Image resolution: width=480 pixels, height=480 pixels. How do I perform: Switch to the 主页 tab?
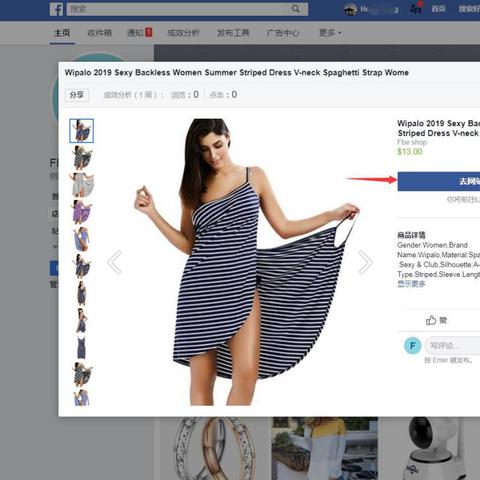coord(62,33)
